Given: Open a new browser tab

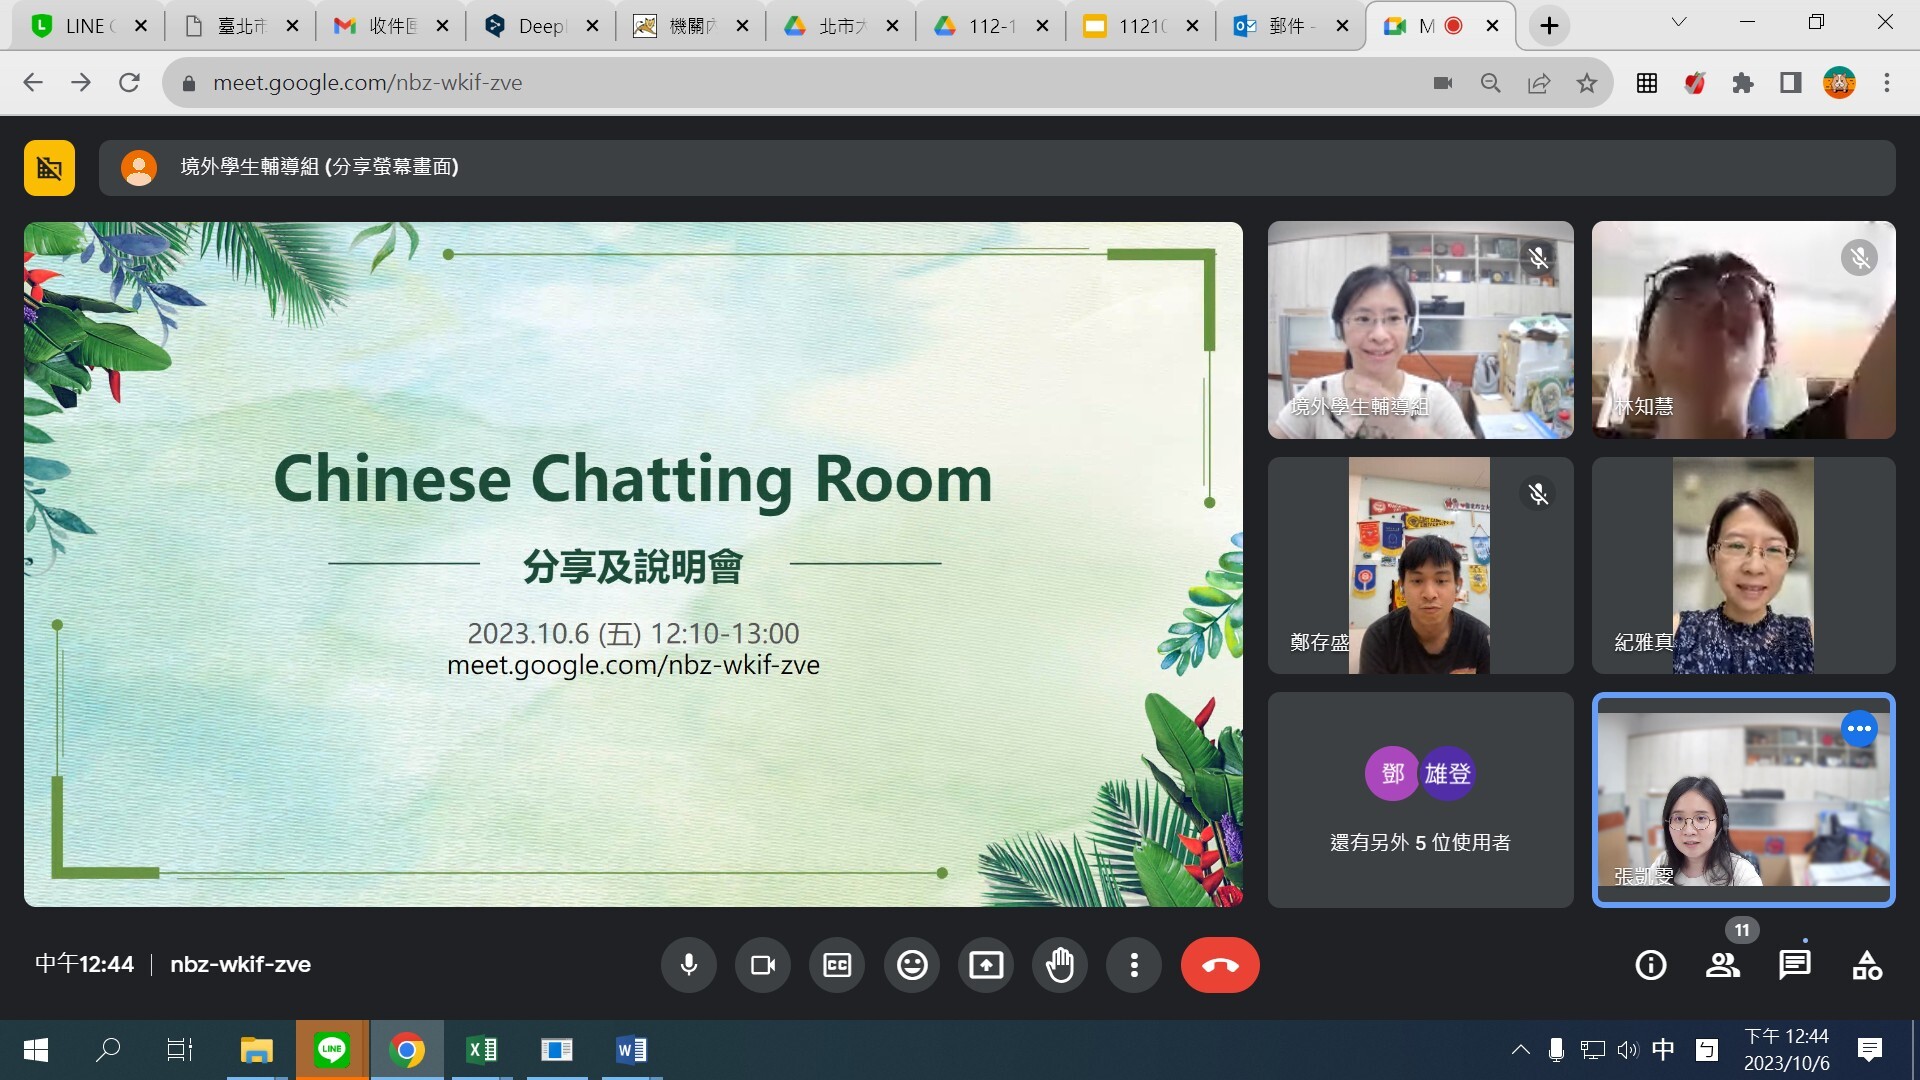Looking at the screenshot, I should [x=1549, y=26].
